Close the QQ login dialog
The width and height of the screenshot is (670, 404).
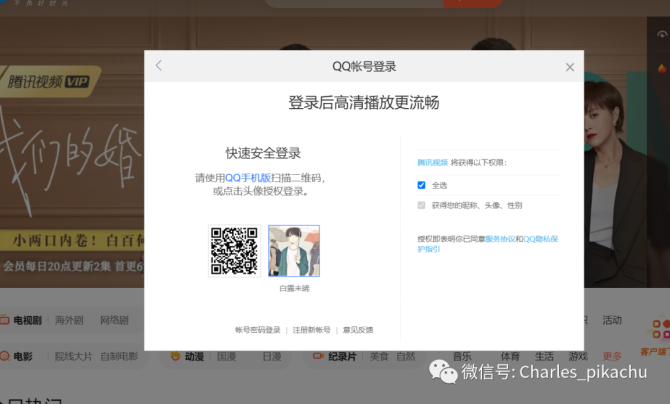click(x=570, y=67)
